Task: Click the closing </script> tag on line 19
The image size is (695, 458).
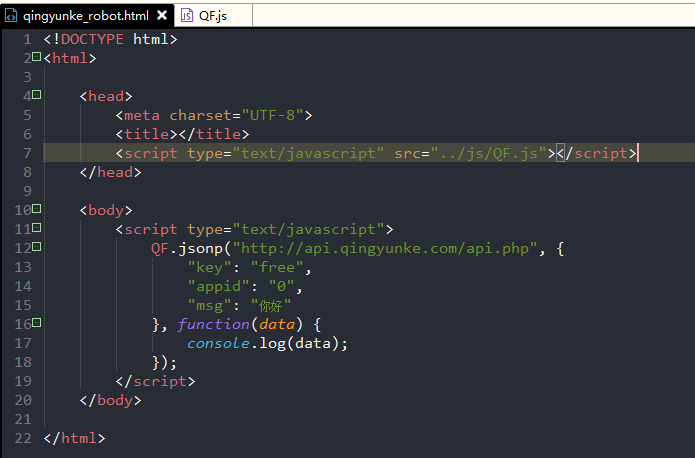Action: tap(156, 382)
